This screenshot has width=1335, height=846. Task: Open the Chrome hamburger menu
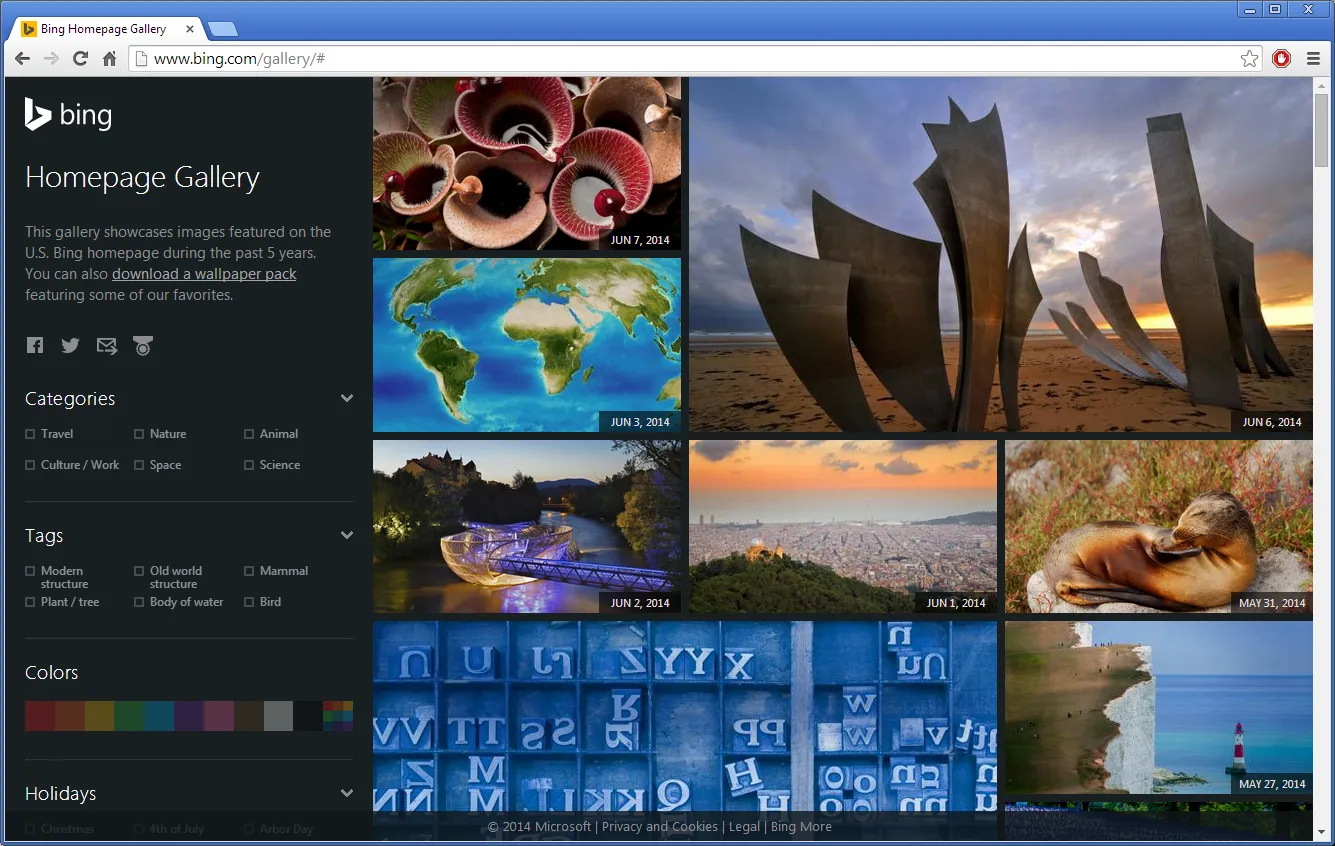1313,59
